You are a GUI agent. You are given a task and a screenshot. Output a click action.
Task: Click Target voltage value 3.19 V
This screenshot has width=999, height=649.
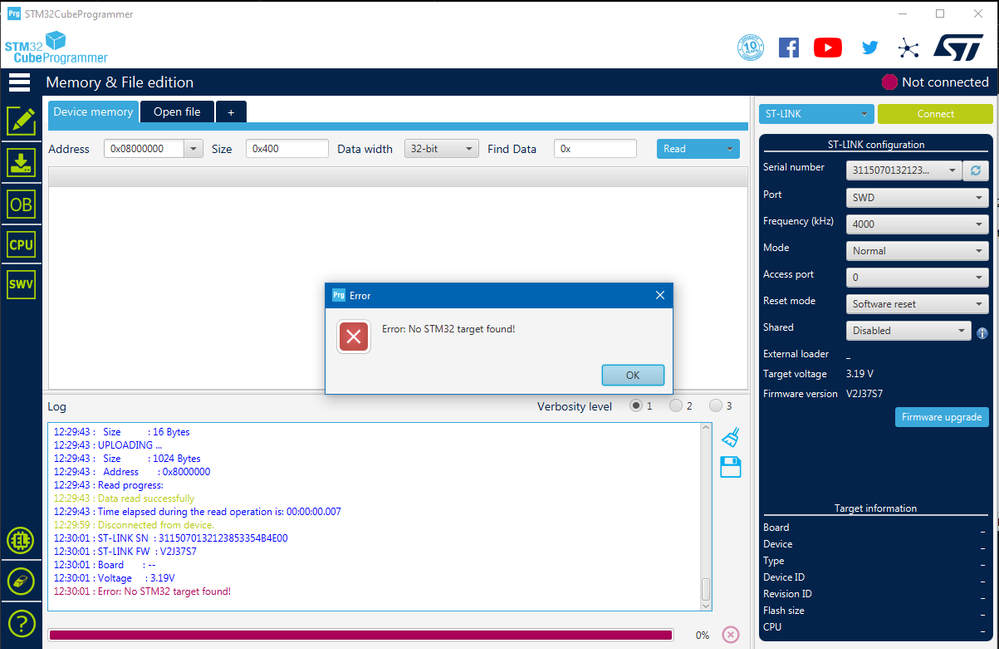[859, 374]
